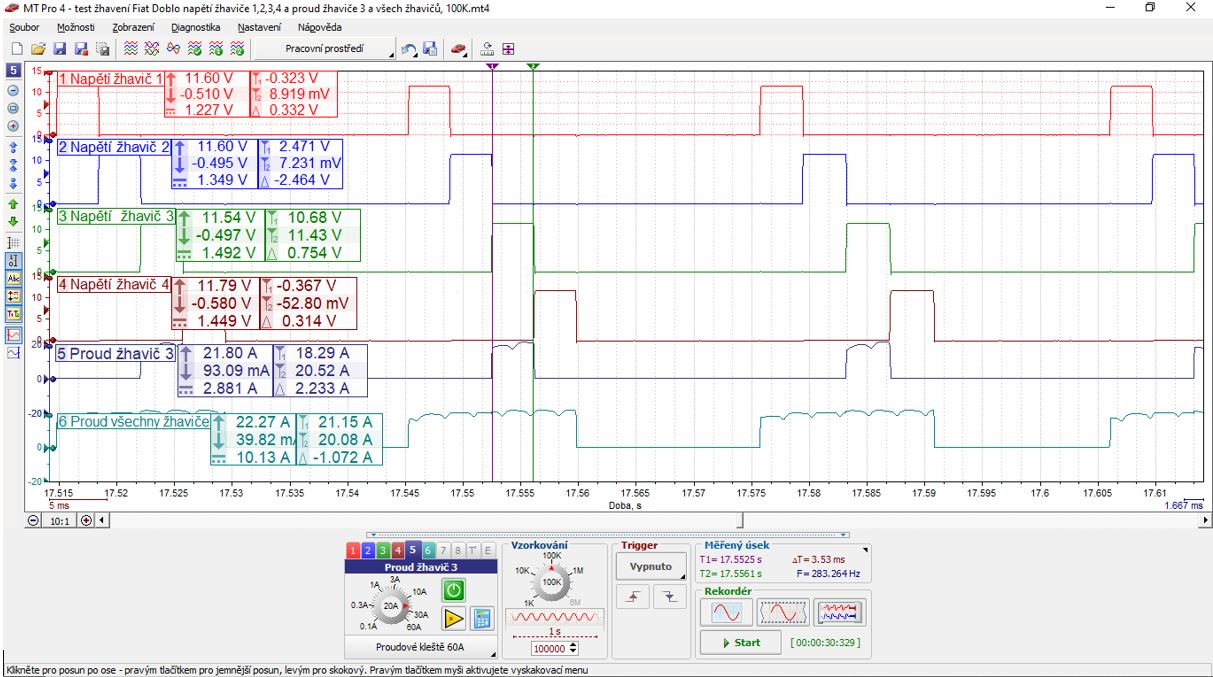1213x677 pixels.
Task: Open the Soubor menu
Action: [x=24, y=27]
